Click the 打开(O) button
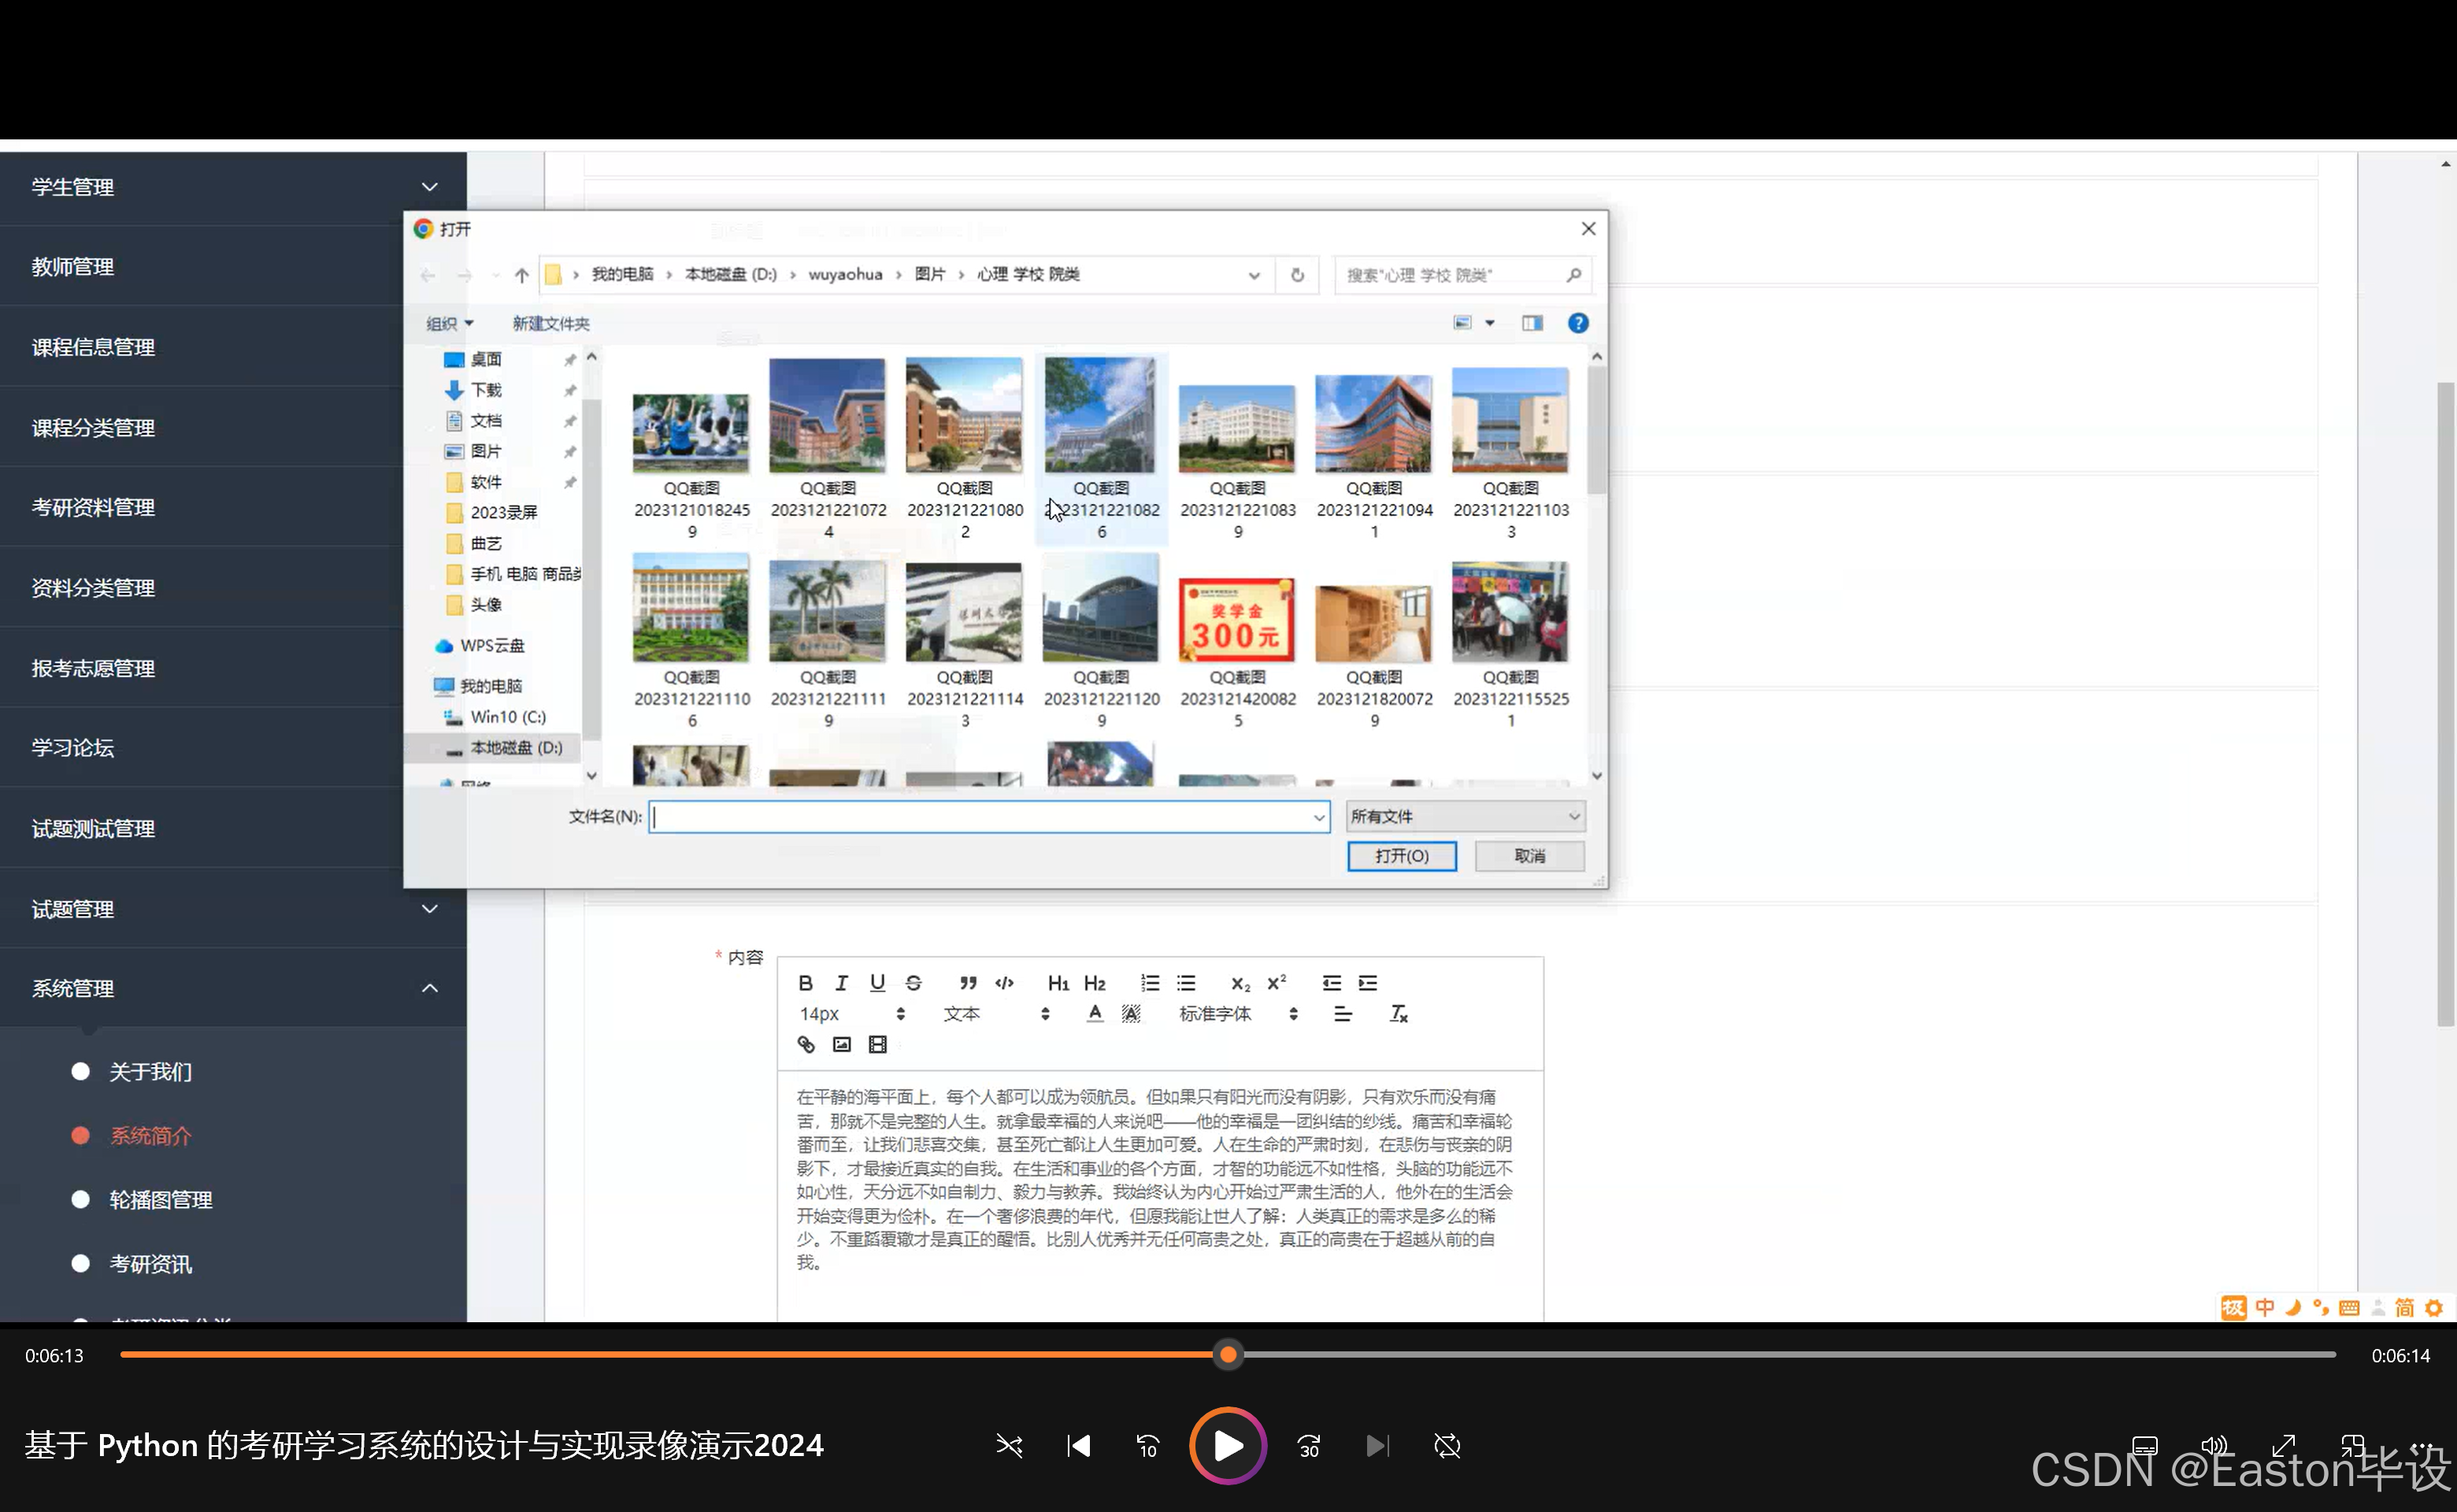Image resolution: width=2457 pixels, height=1512 pixels. click(1401, 856)
